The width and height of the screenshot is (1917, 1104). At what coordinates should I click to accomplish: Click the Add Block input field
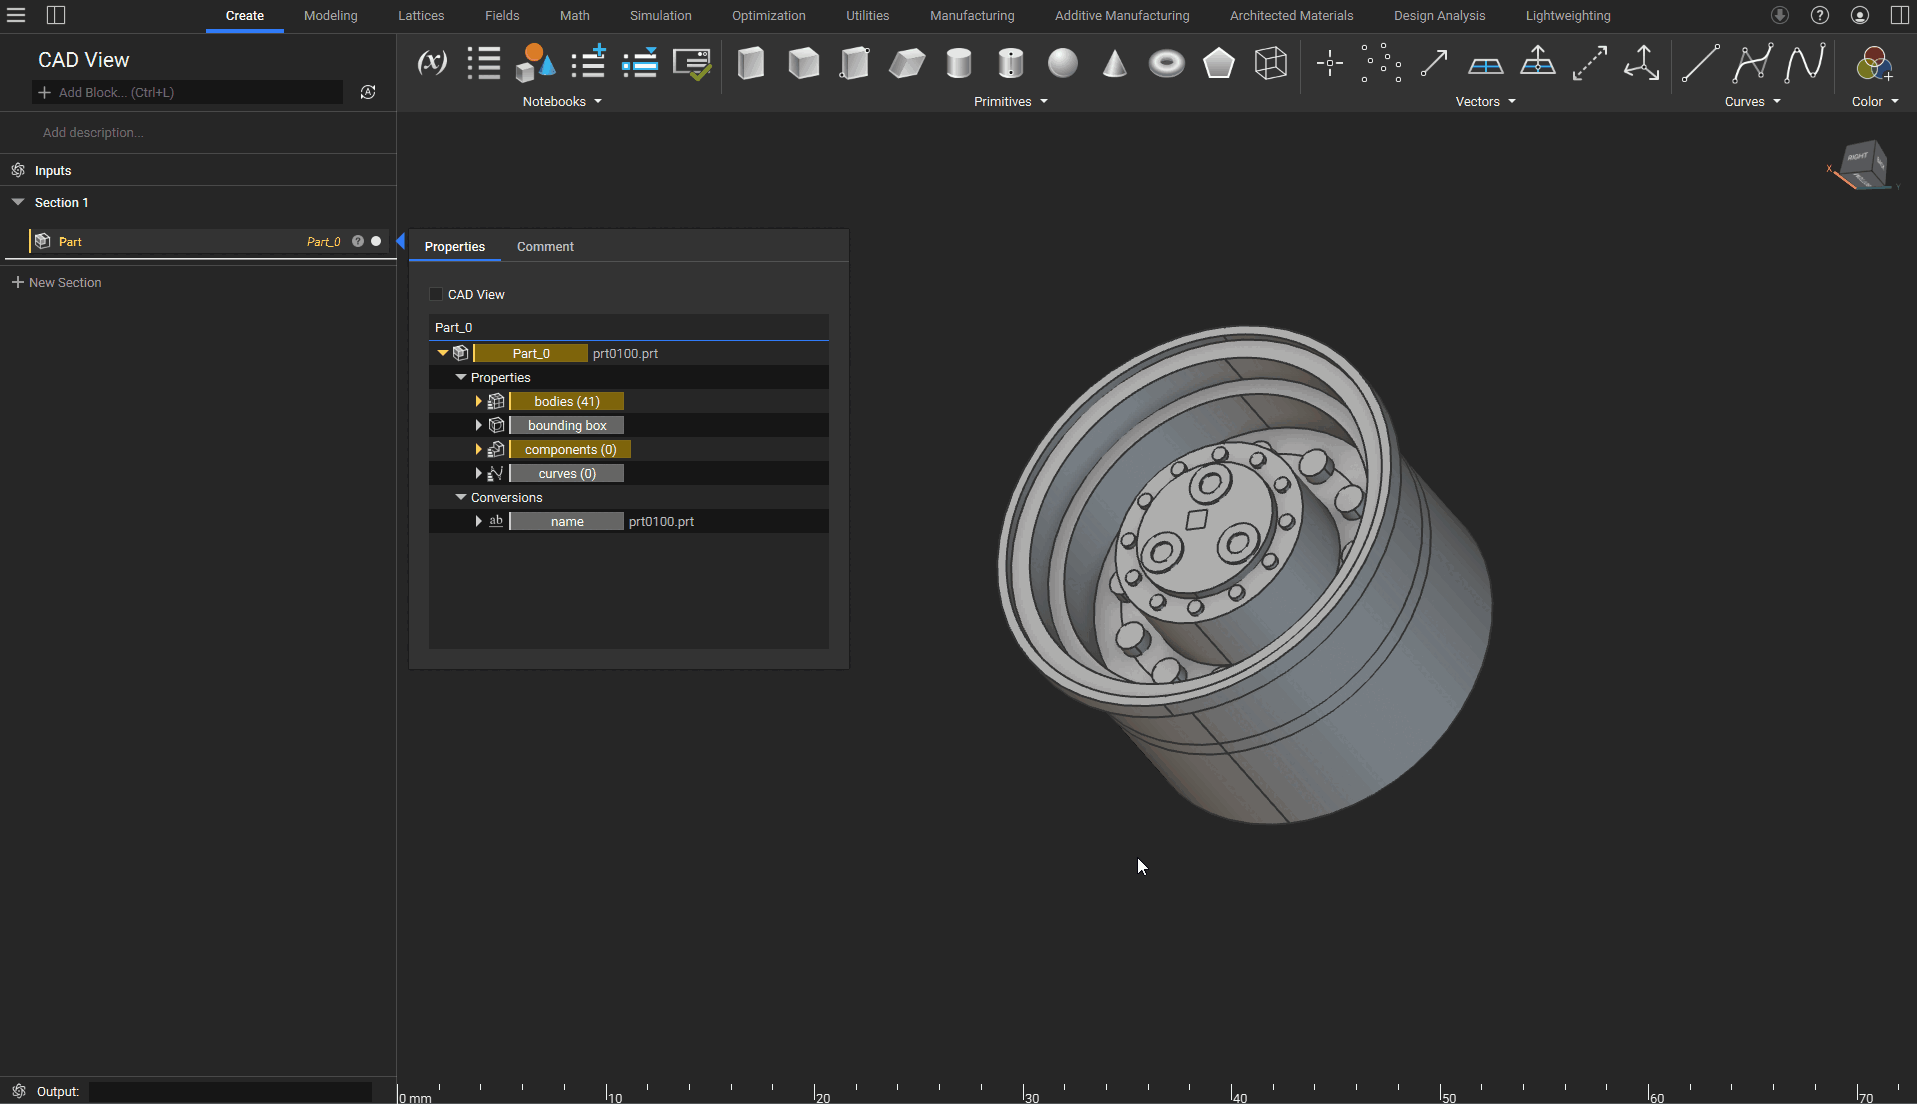pos(190,93)
